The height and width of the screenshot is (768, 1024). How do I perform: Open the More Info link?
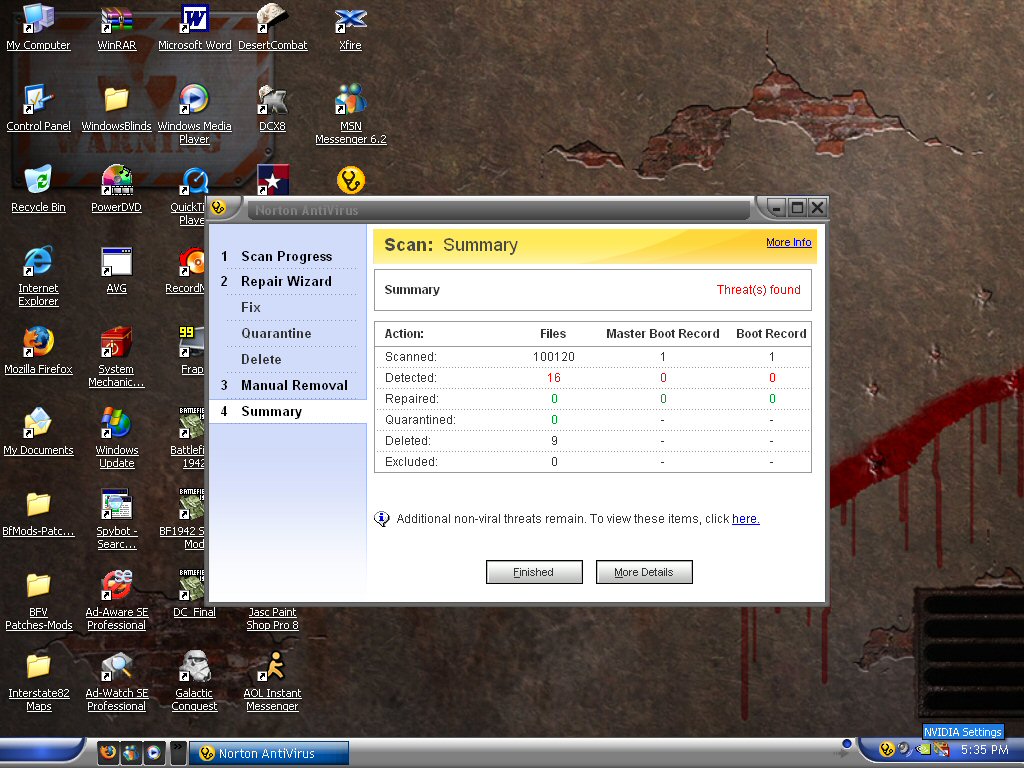coord(789,242)
